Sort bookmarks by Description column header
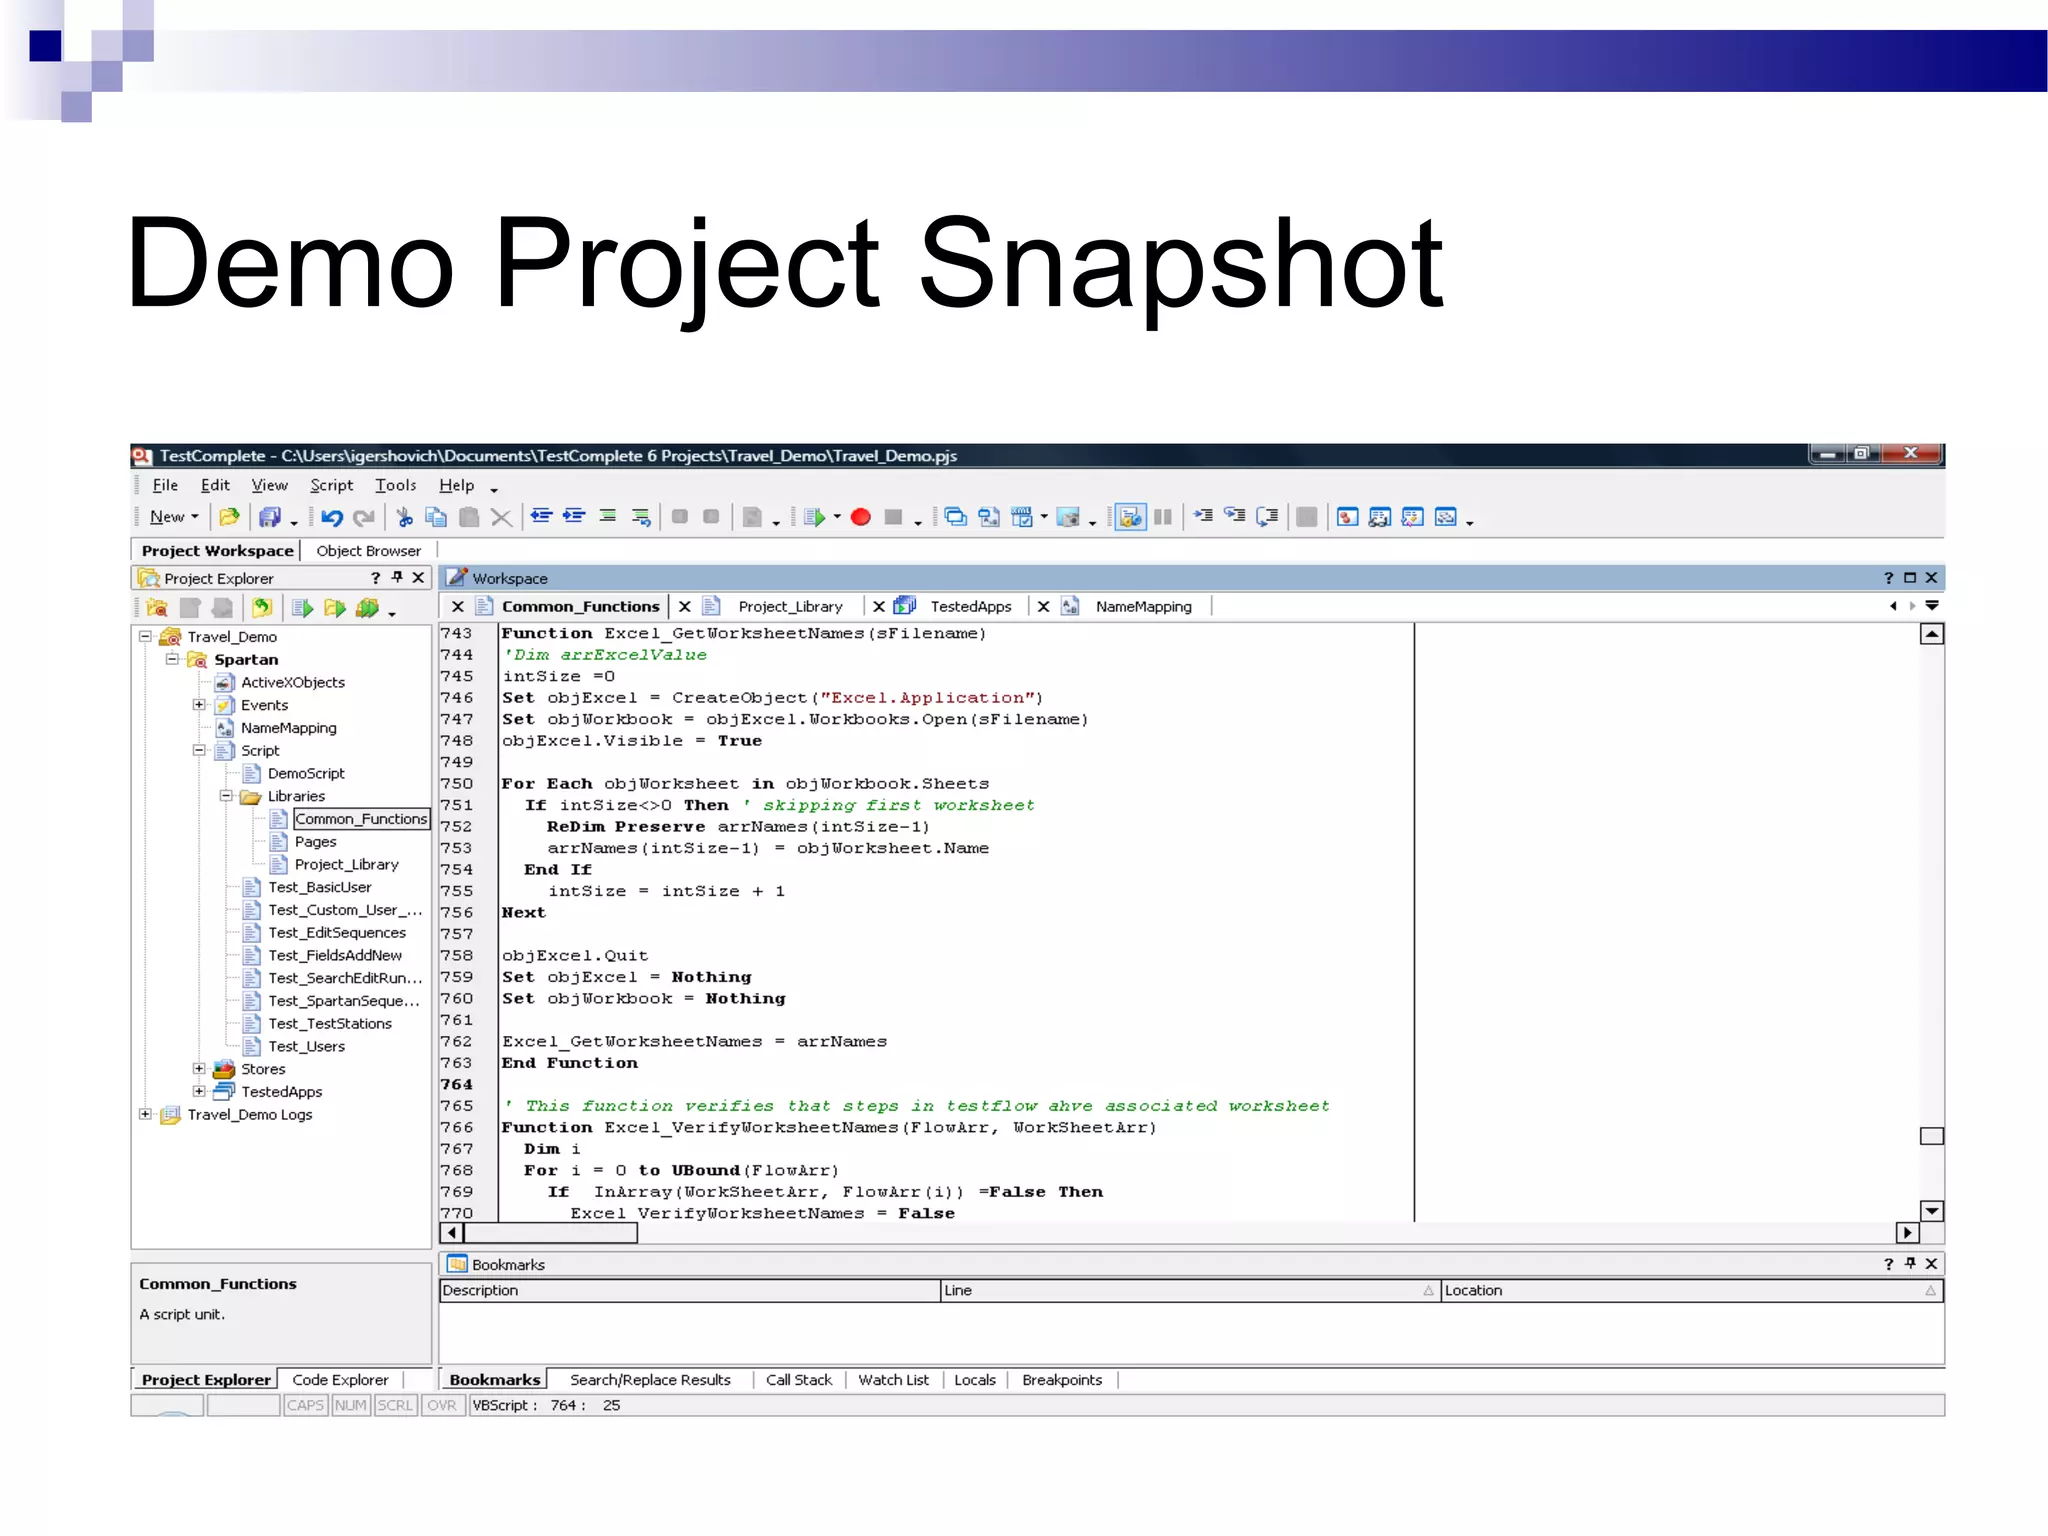The height and width of the screenshot is (1536, 2048). [x=690, y=1290]
